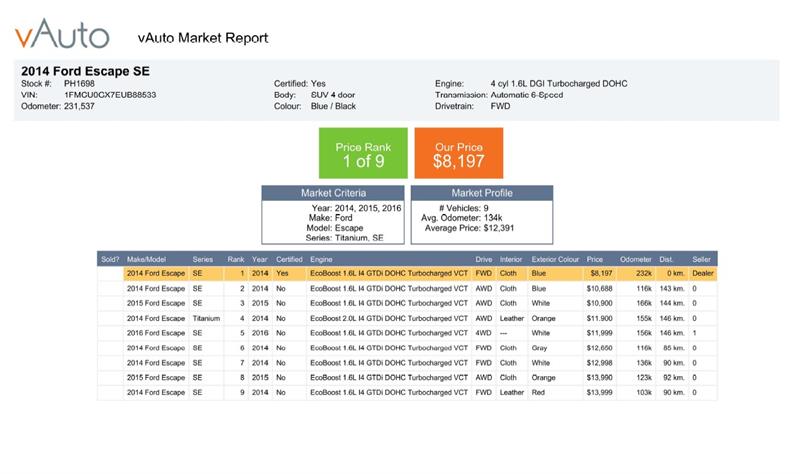Screen dimensions: 800x474
Task: Click the $10,688 price cell
Action: (x=599, y=288)
